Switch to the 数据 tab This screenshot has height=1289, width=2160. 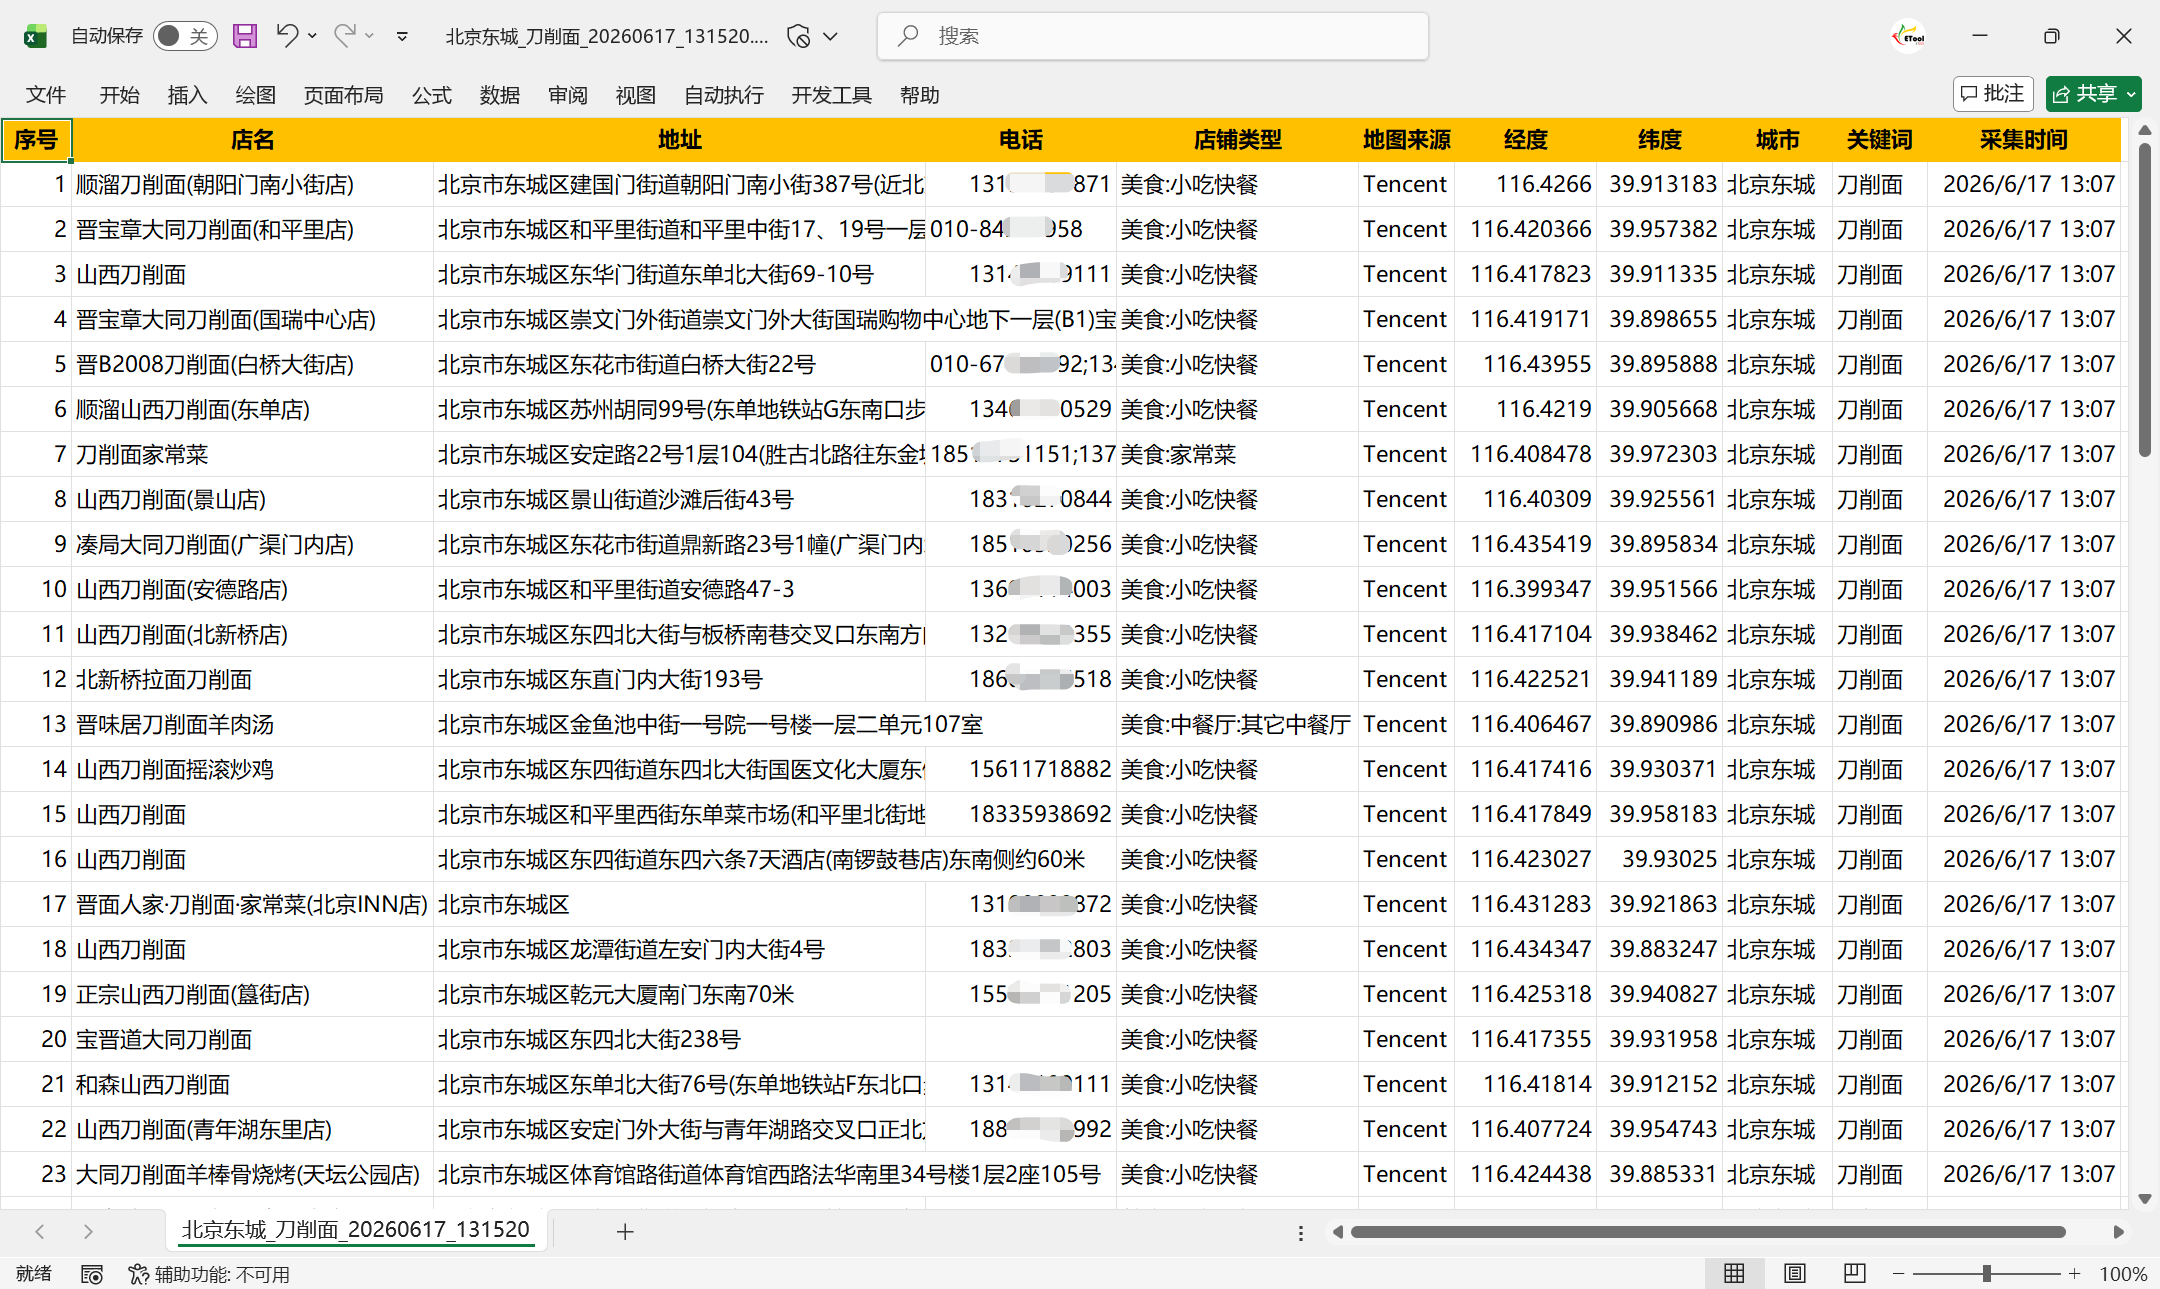click(x=500, y=95)
